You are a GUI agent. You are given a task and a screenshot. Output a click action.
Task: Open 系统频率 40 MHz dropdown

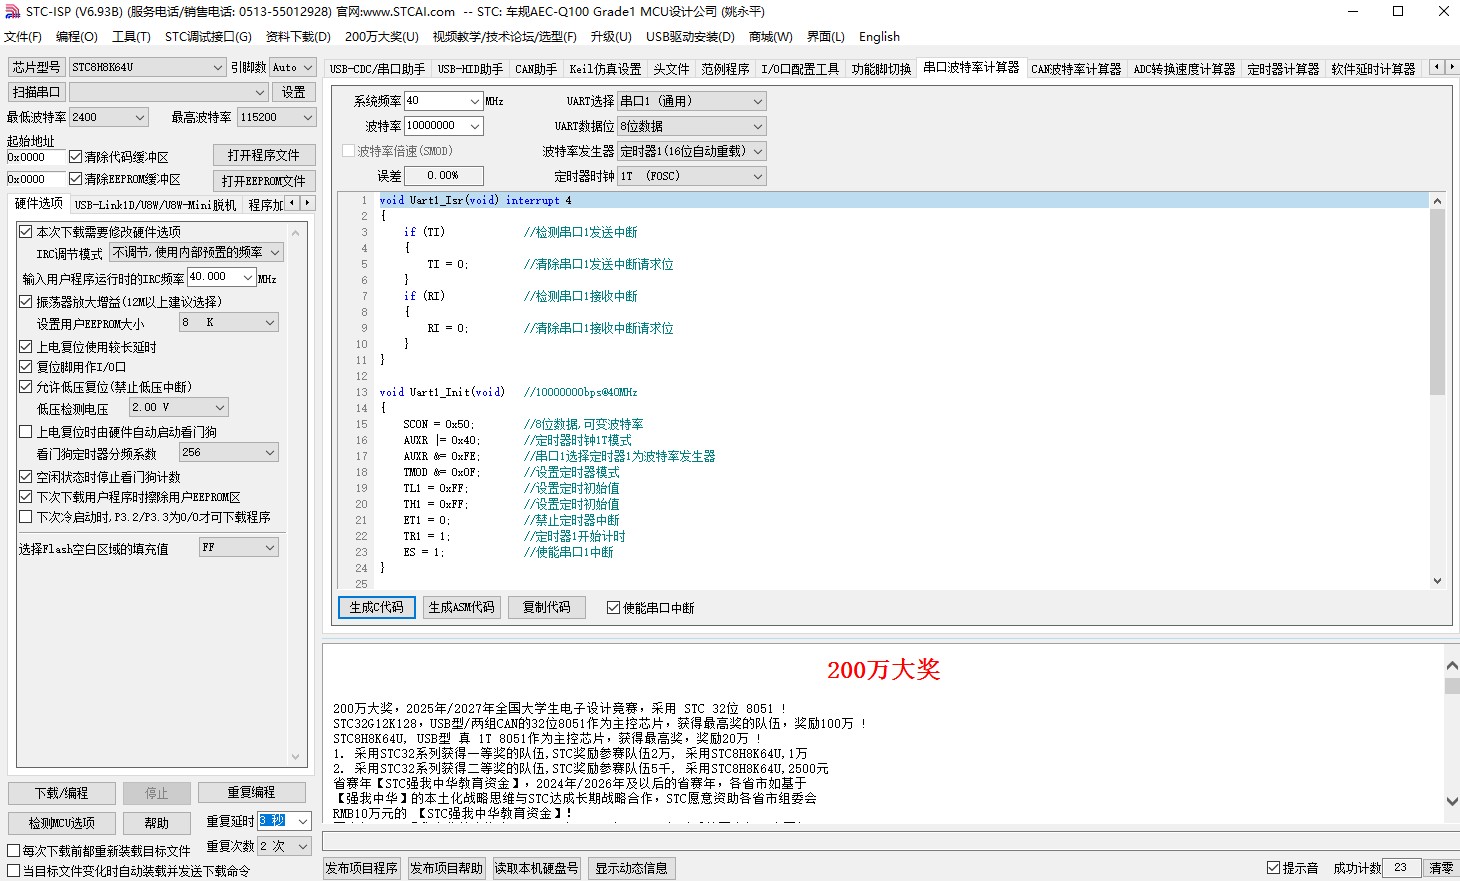tap(475, 101)
